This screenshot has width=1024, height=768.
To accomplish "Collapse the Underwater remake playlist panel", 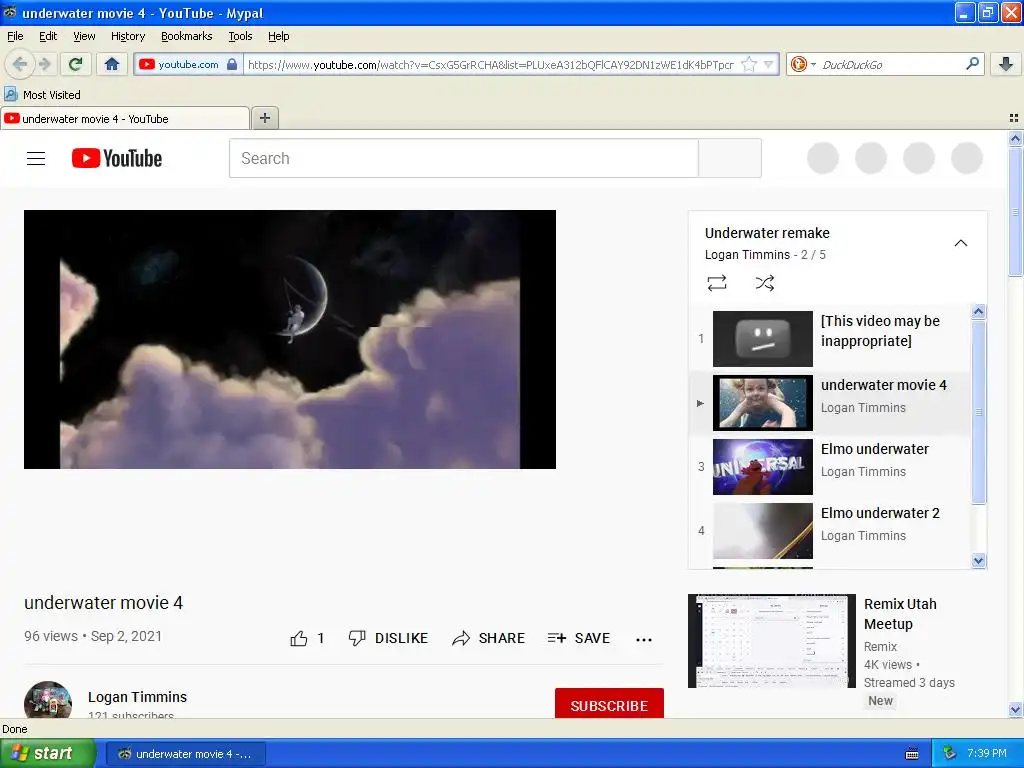I will [961, 243].
